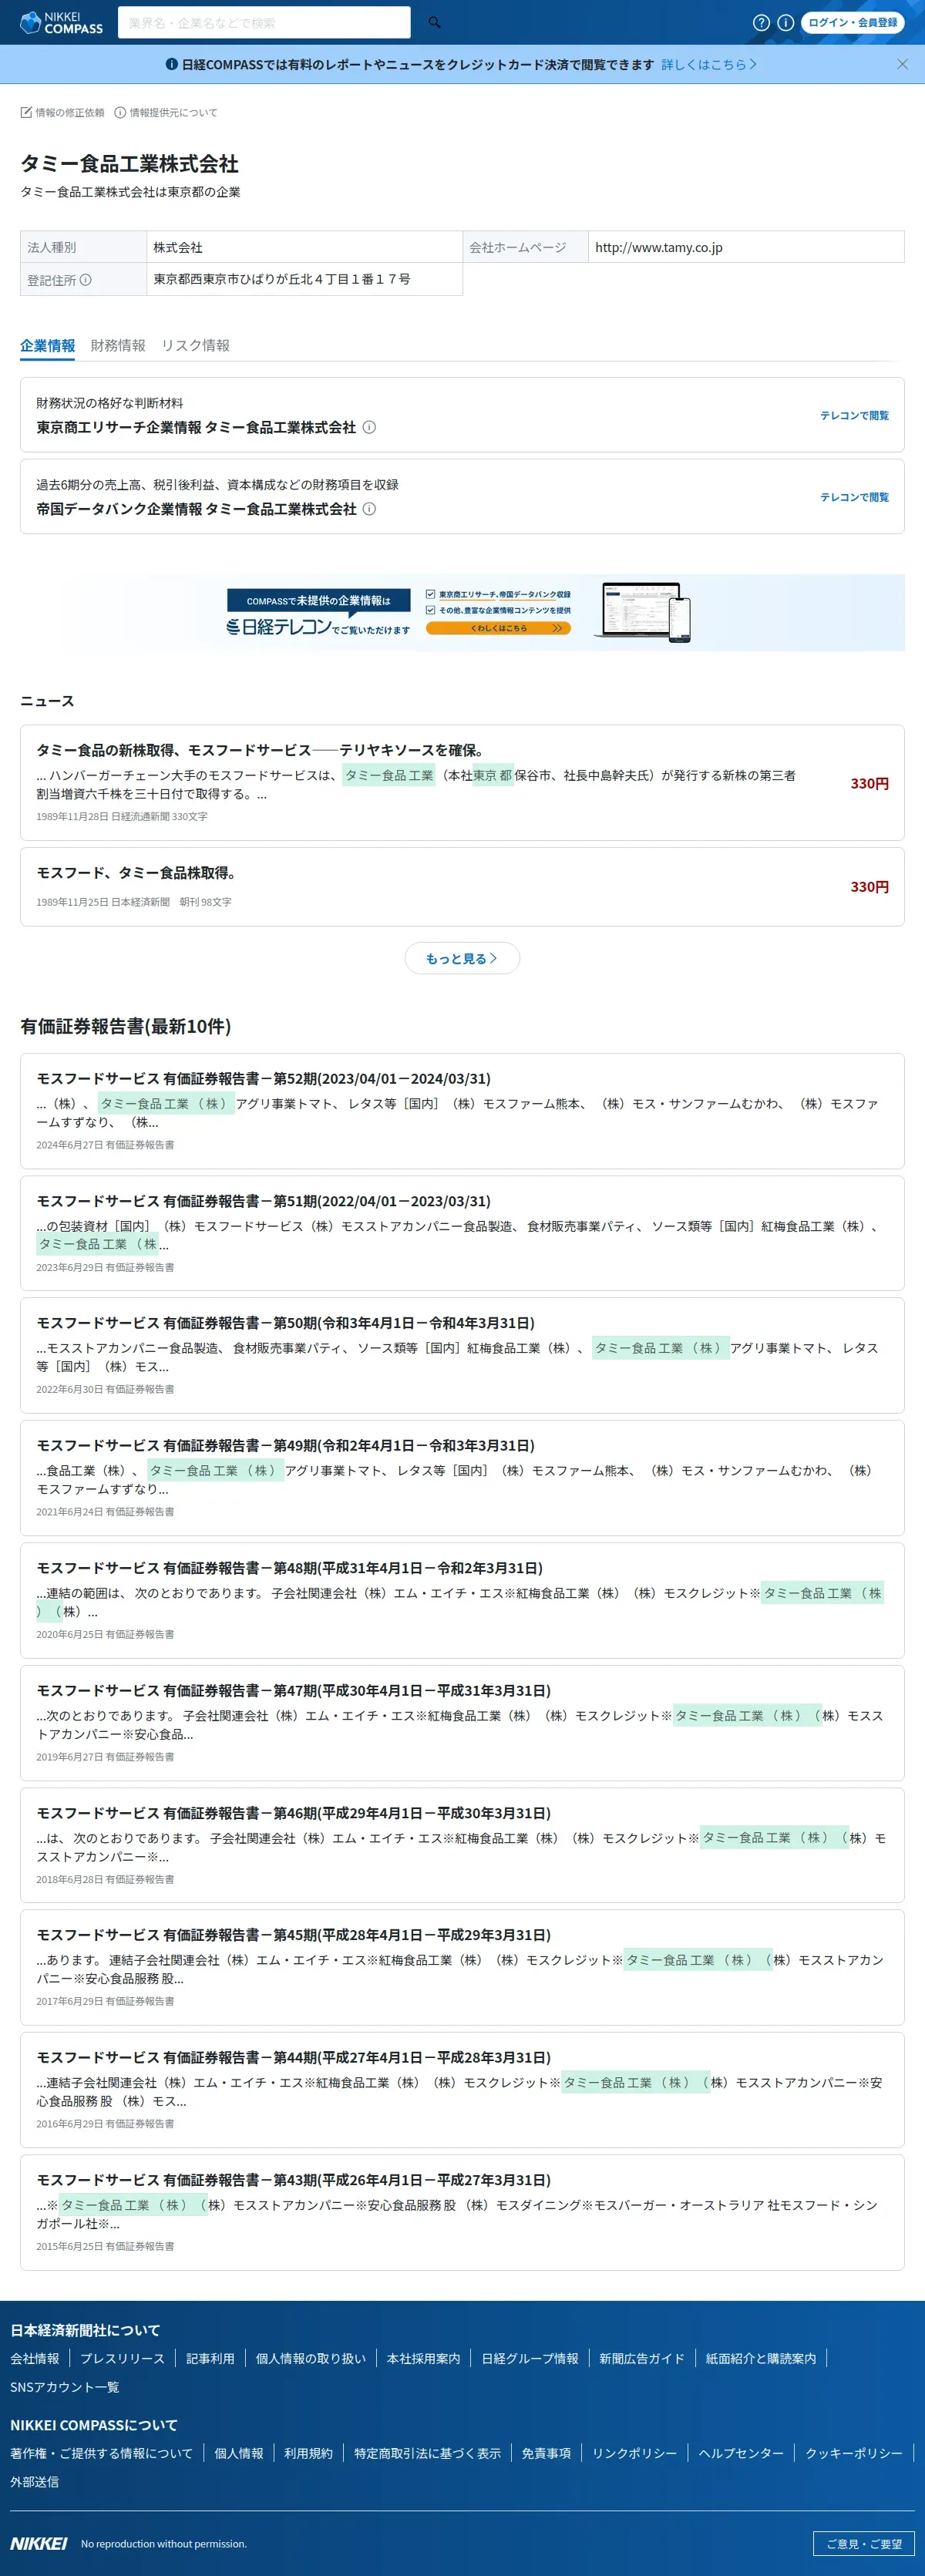Click footer link 新聞広告ガイド

(642, 2358)
